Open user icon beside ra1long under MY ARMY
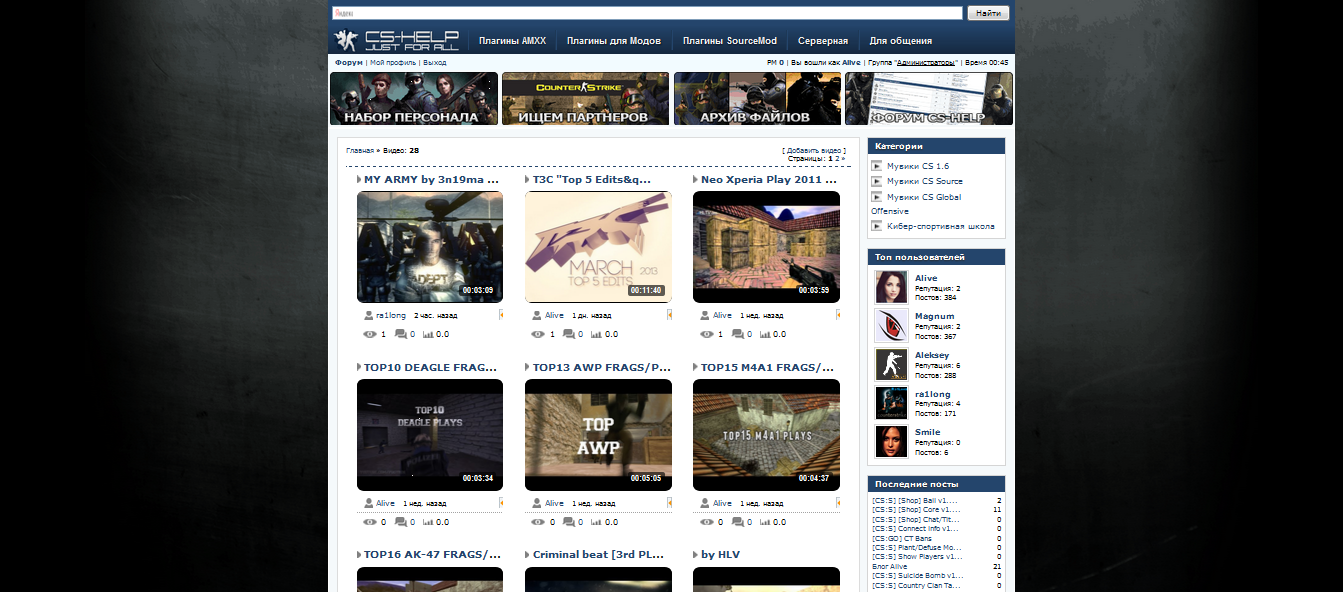1343x592 pixels. point(369,315)
